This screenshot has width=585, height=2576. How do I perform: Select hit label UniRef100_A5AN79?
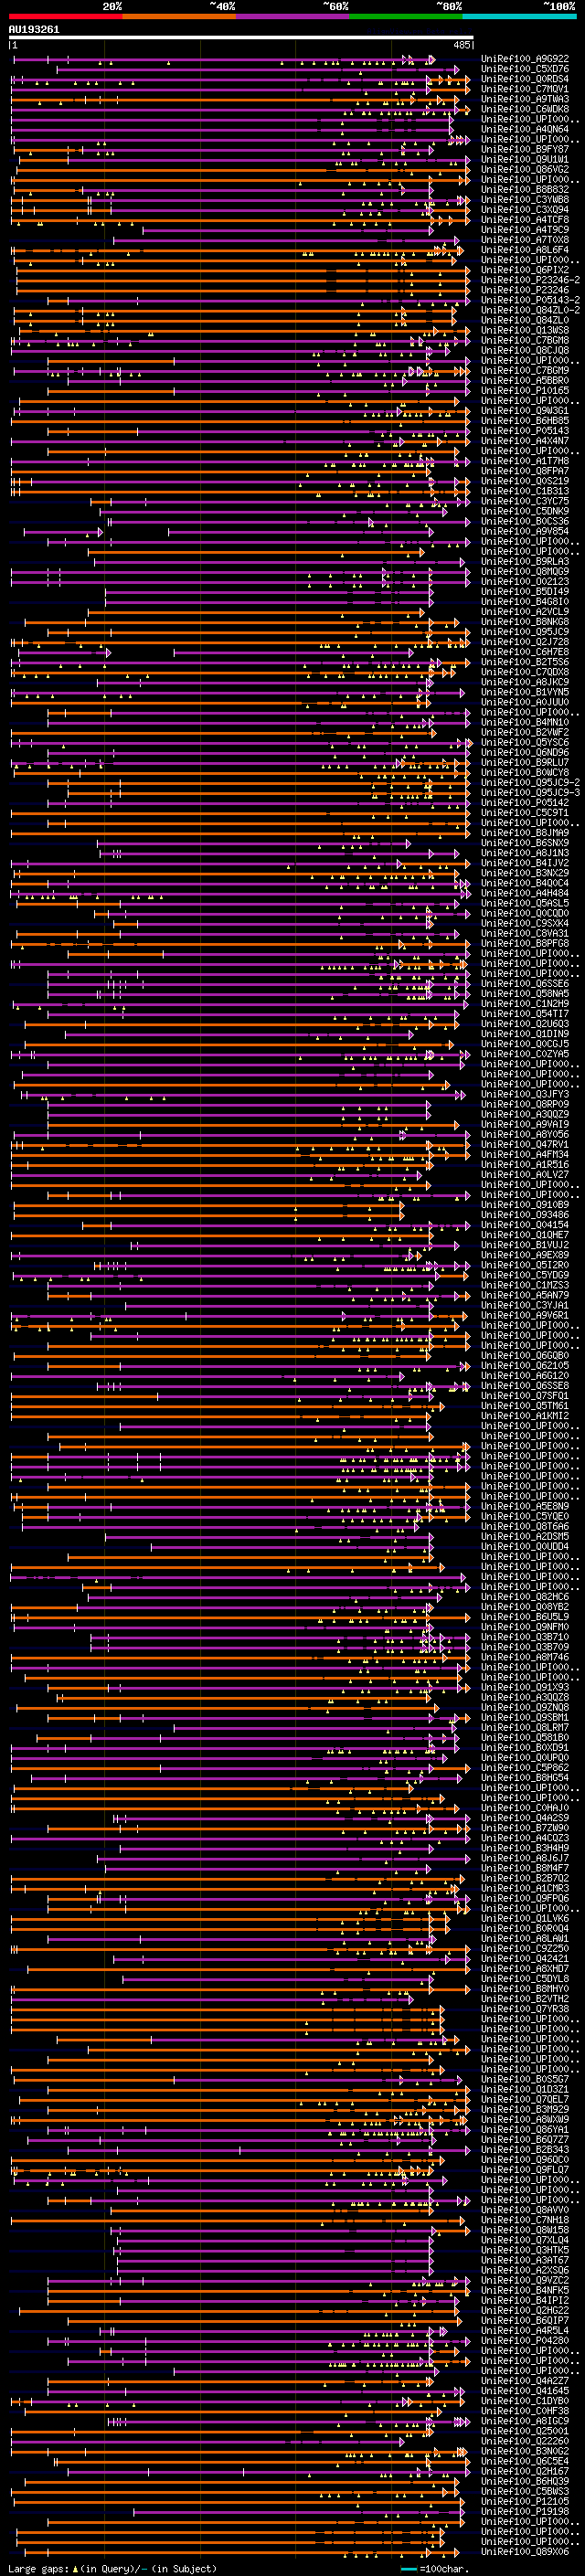coord(525,1295)
